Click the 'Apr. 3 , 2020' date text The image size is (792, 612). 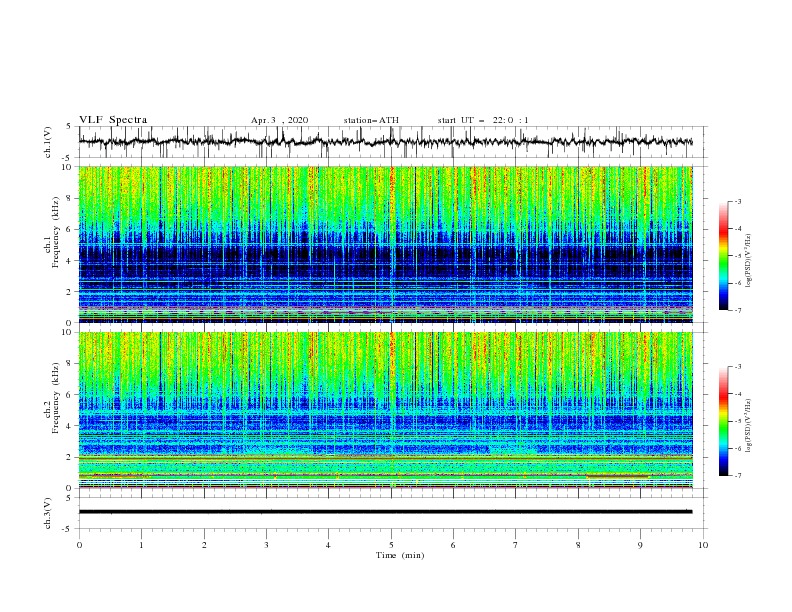click(x=279, y=120)
